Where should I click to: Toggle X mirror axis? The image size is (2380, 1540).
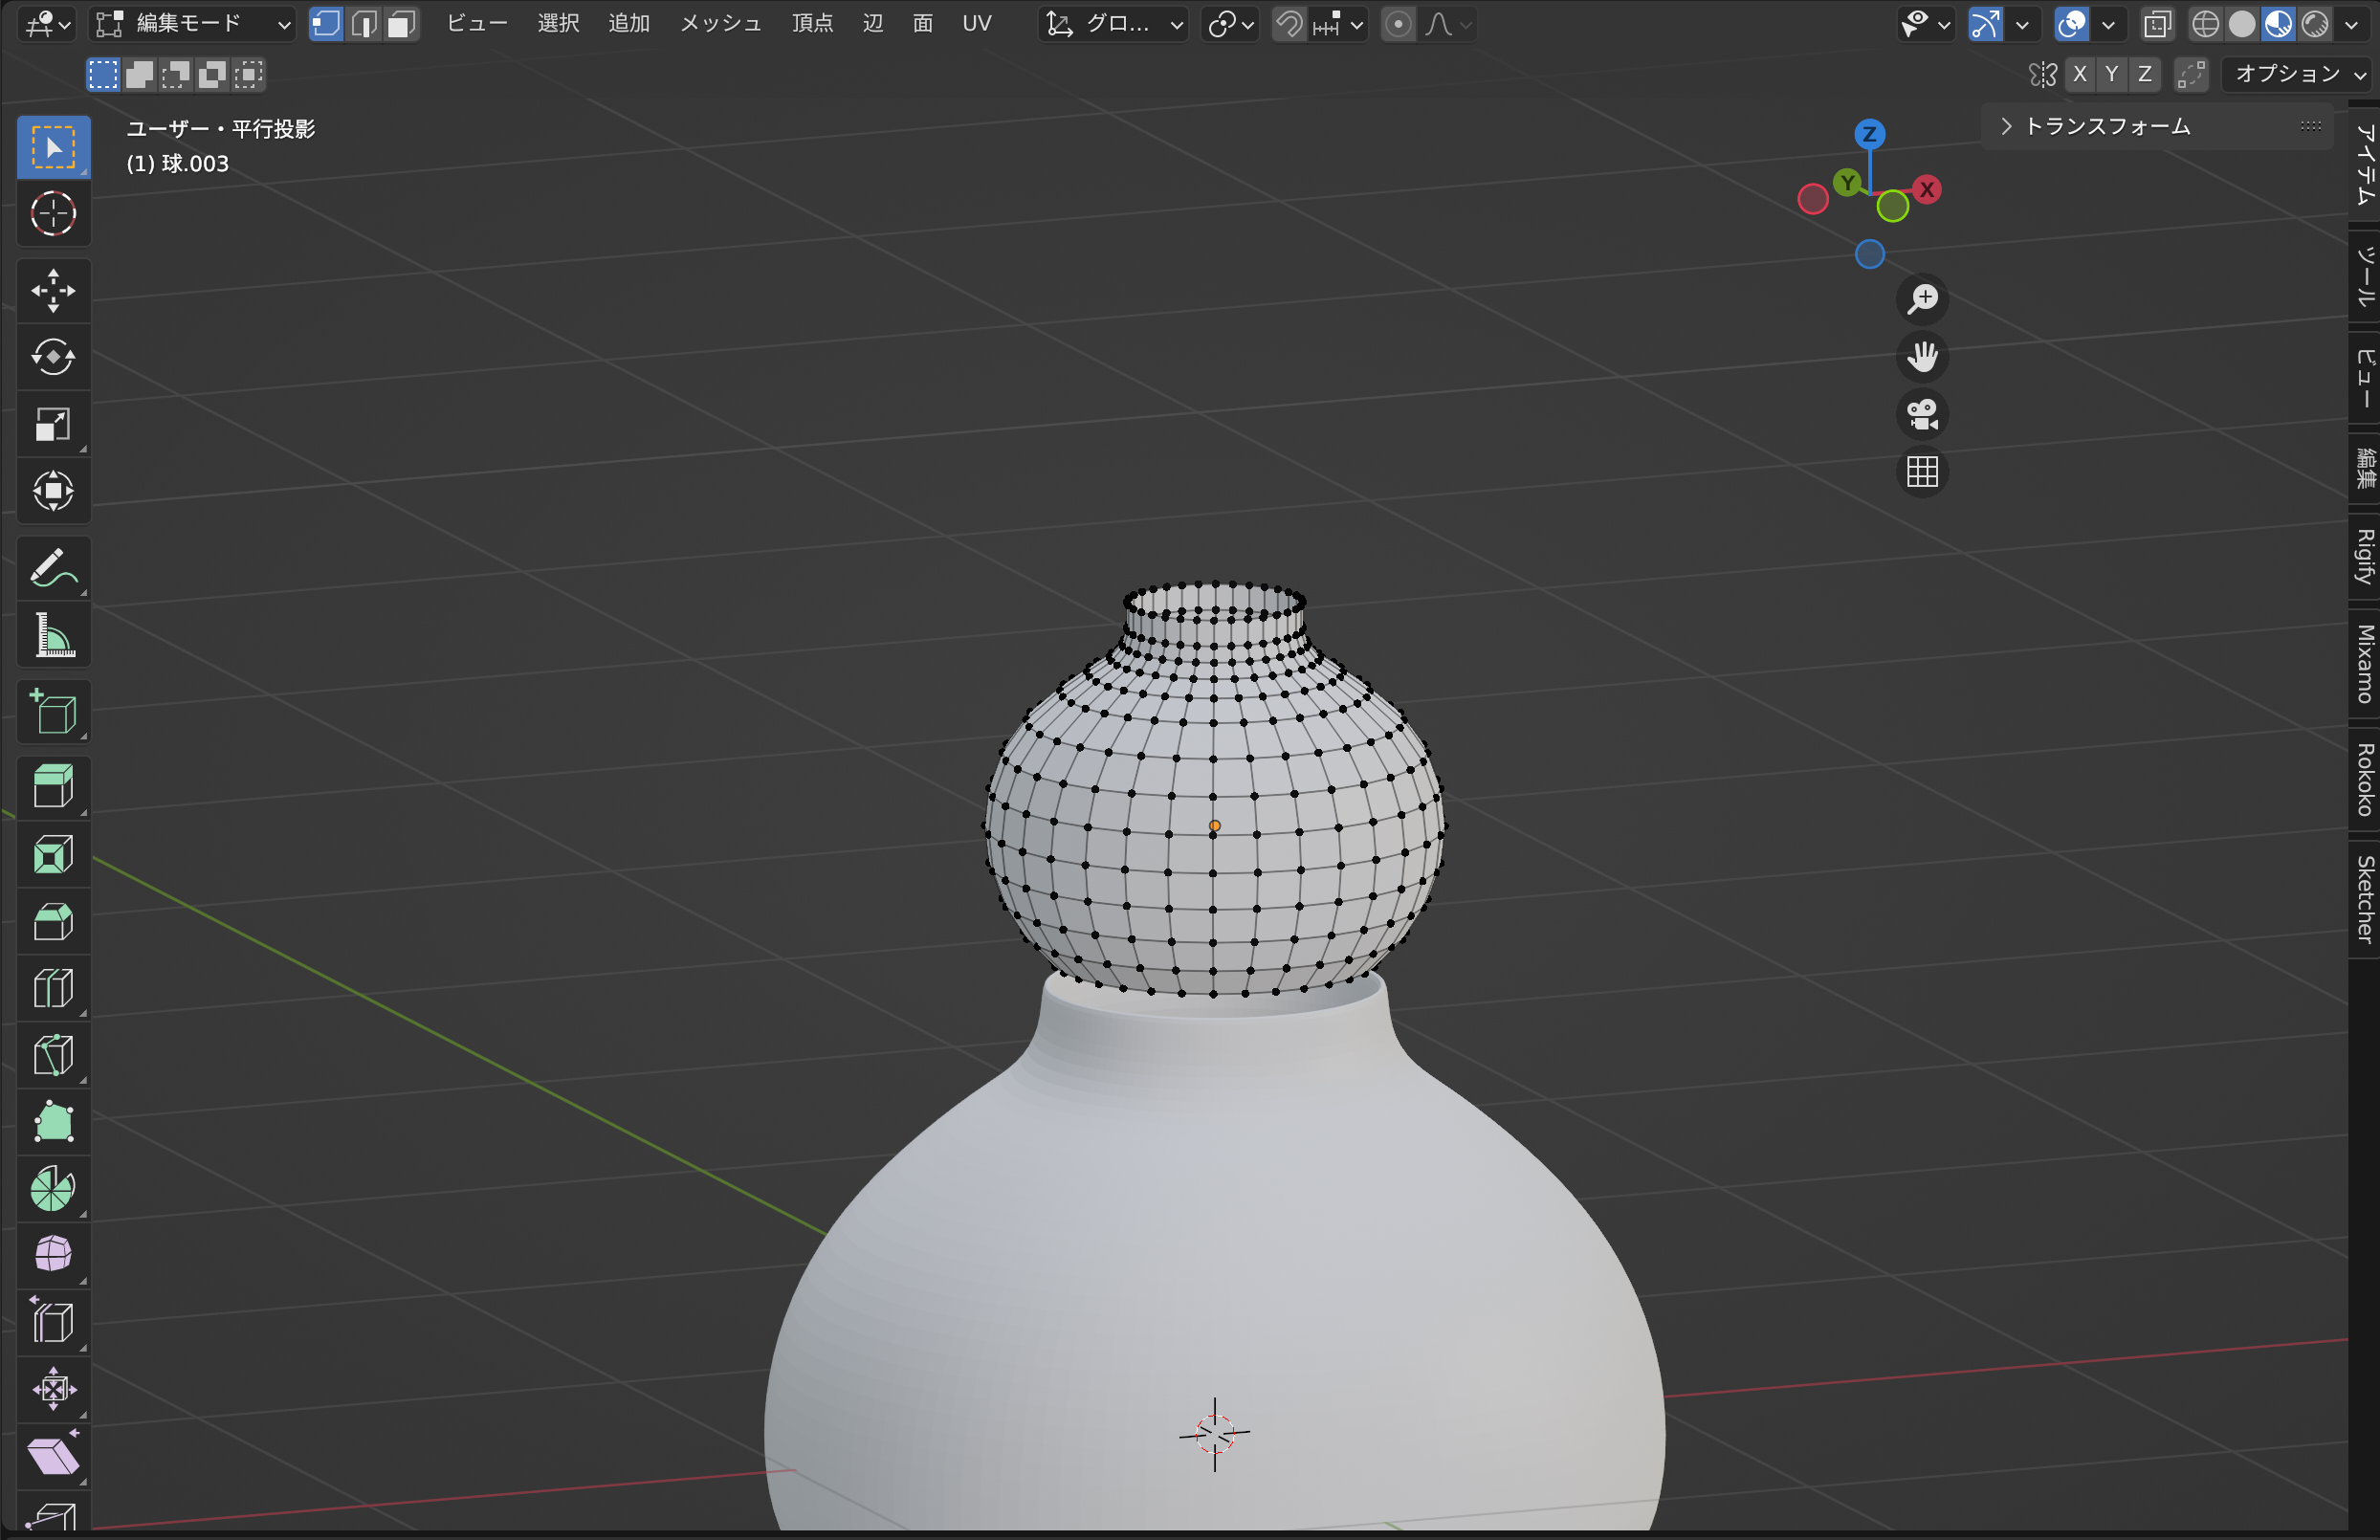2080,74
